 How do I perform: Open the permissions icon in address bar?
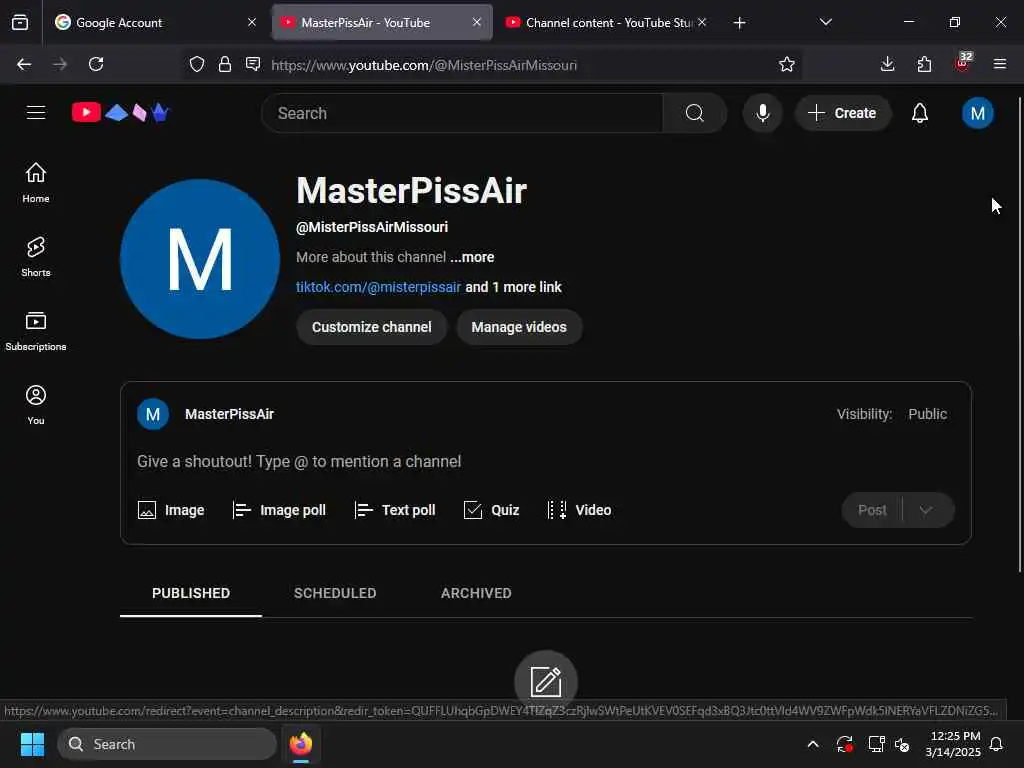click(x=253, y=65)
